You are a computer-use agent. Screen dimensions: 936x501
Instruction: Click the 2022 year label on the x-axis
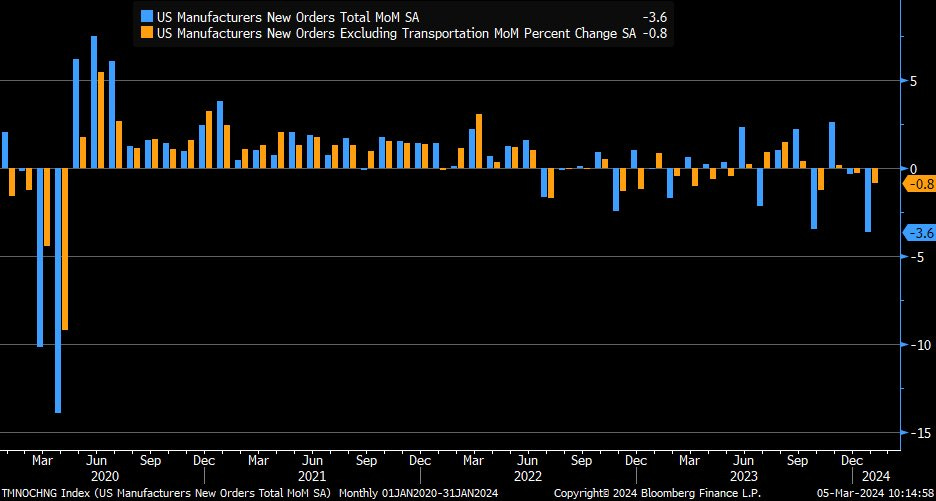[x=528, y=477]
